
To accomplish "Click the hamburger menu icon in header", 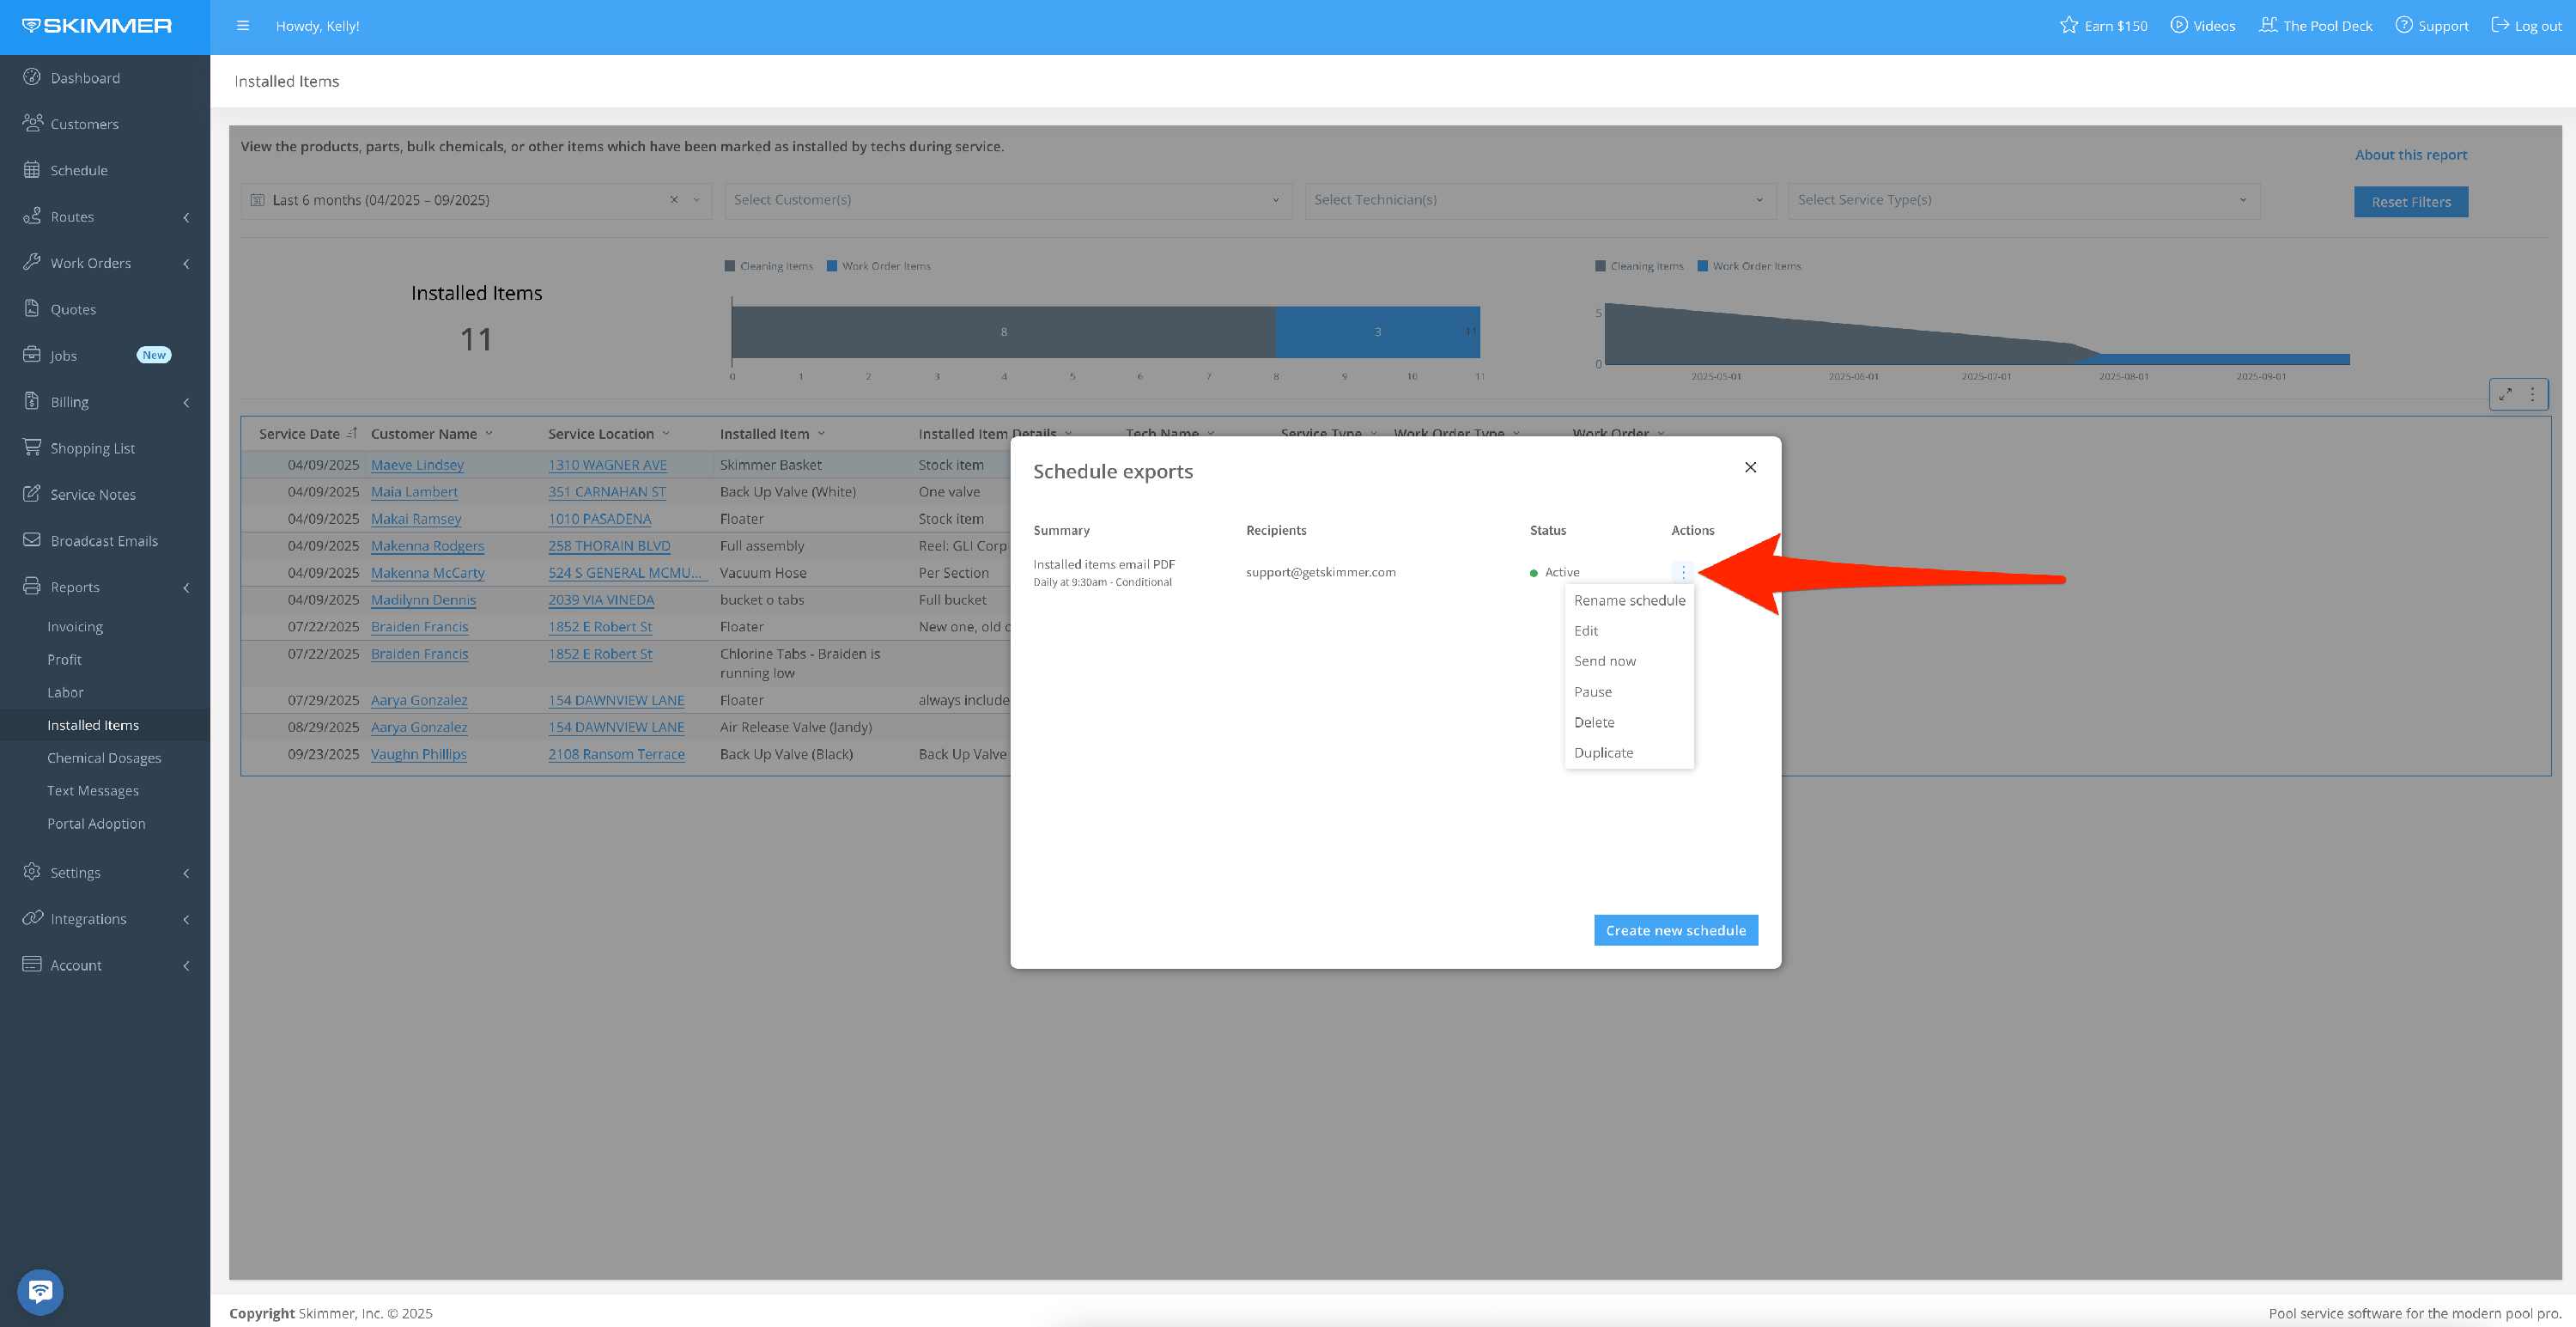I will coord(243,26).
